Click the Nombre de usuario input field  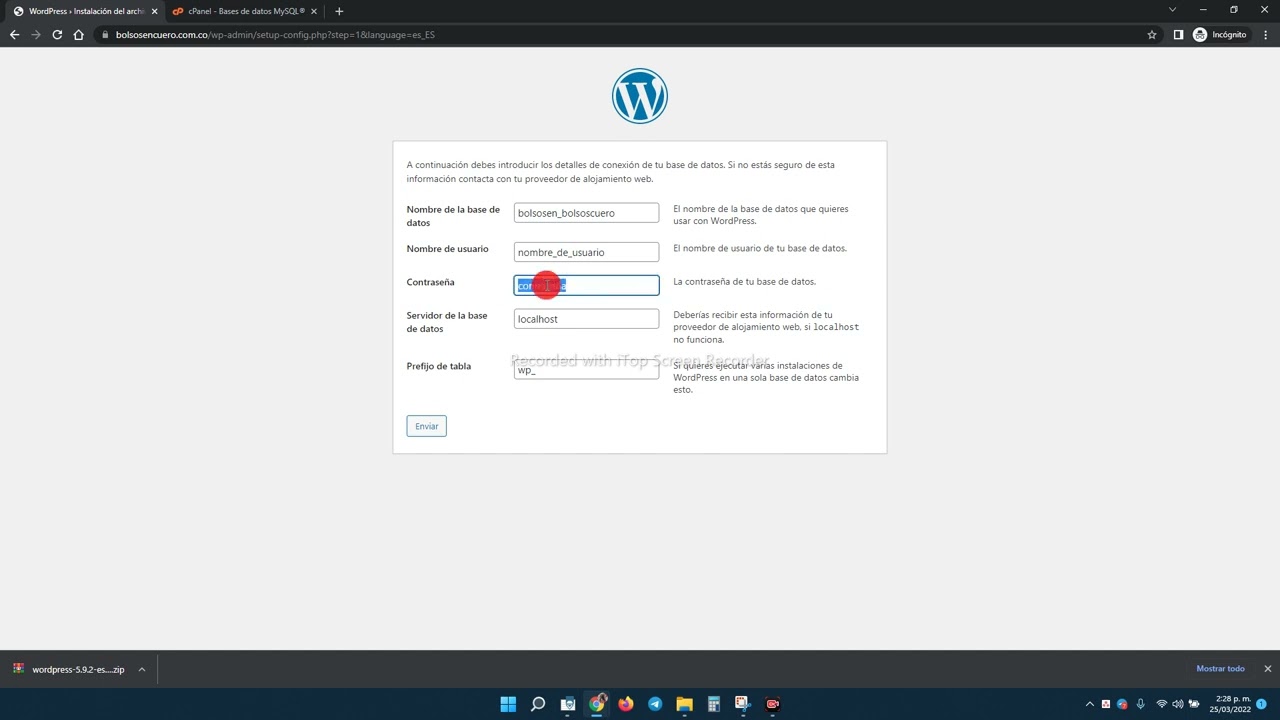(x=586, y=252)
